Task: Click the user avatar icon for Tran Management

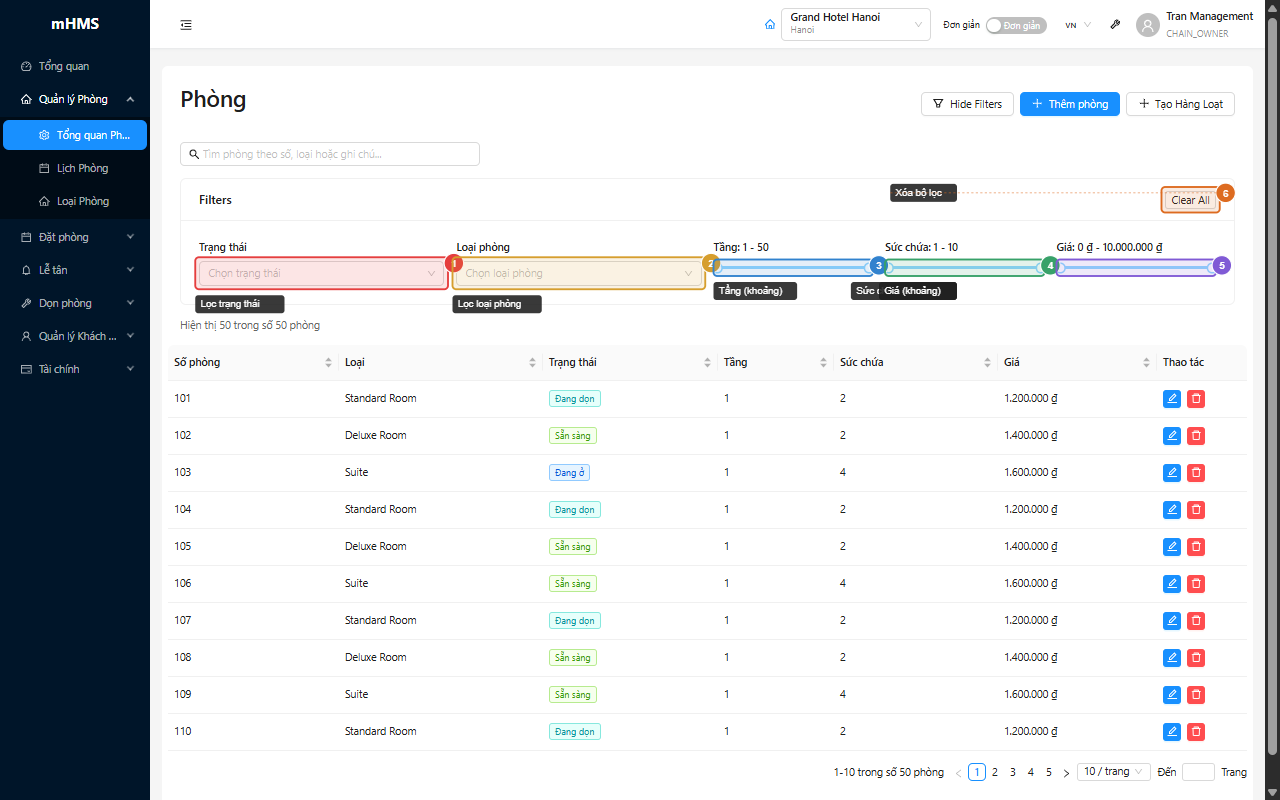Action: (x=1148, y=25)
